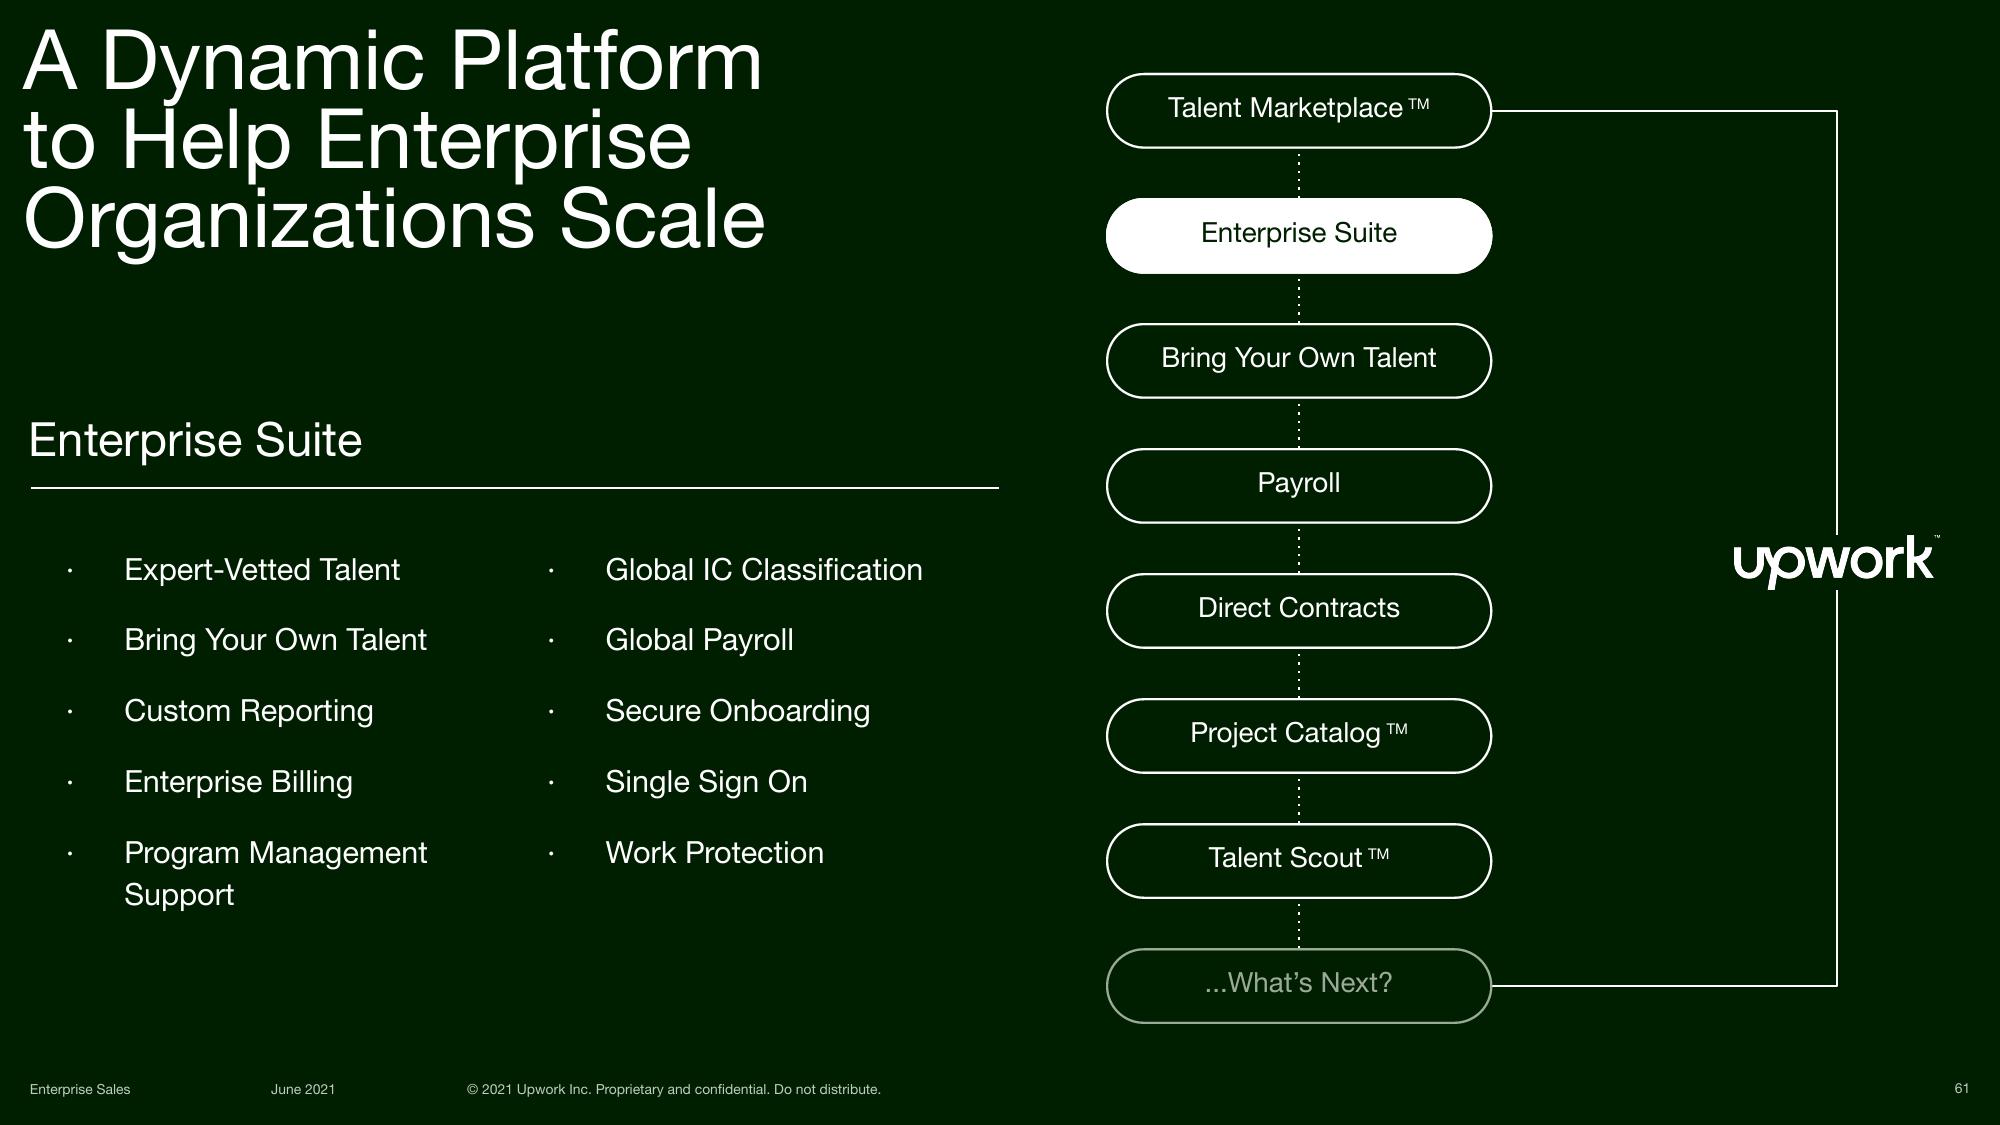Click the Talent Scout™ node
Image resolution: width=2000 pixels, height=1125 pixels.
tap(1298, 857)
